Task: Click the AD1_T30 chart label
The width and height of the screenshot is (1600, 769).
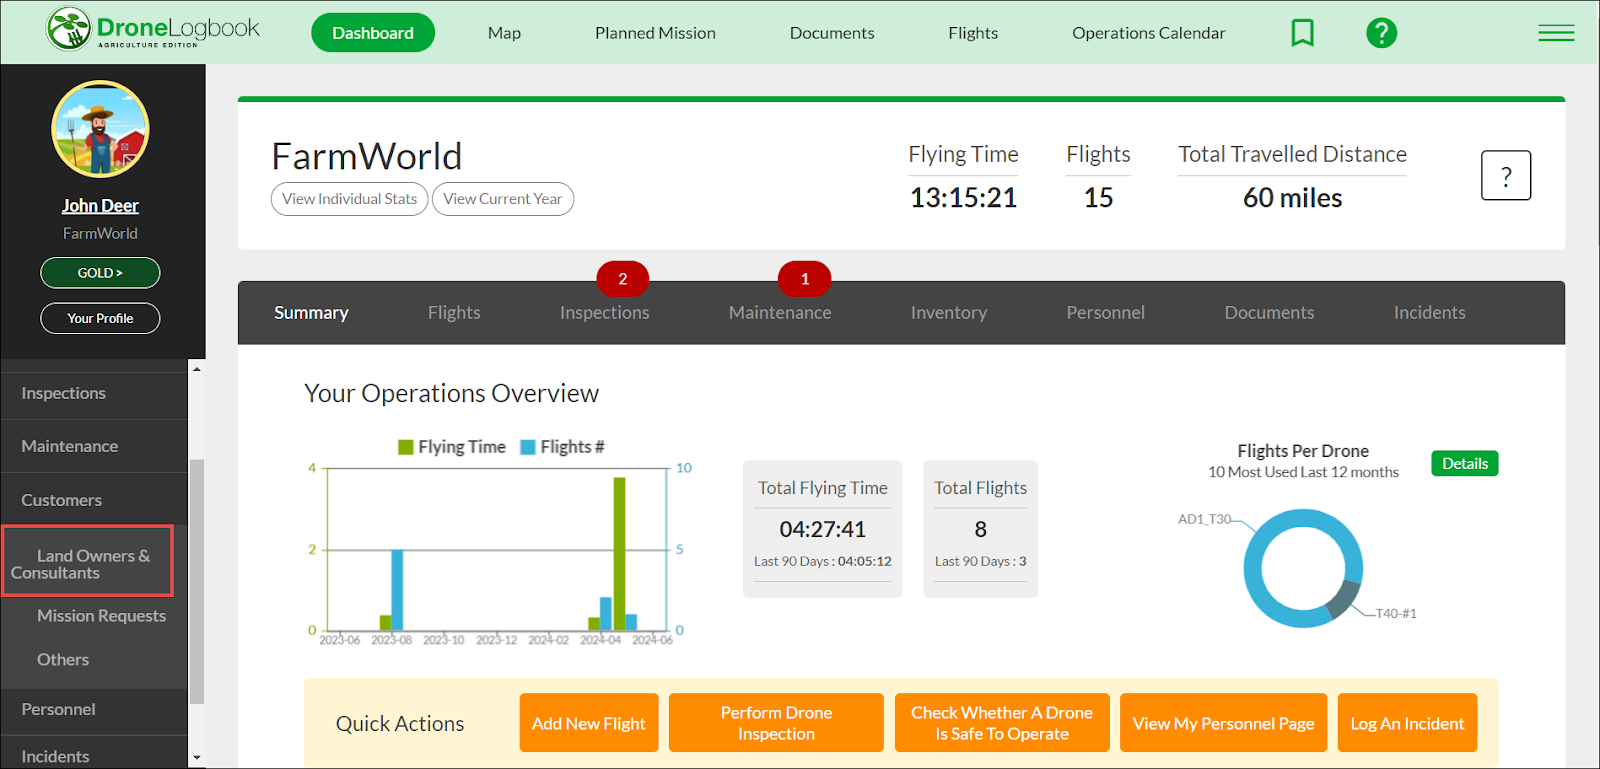Action: (x=1204, y=519)
